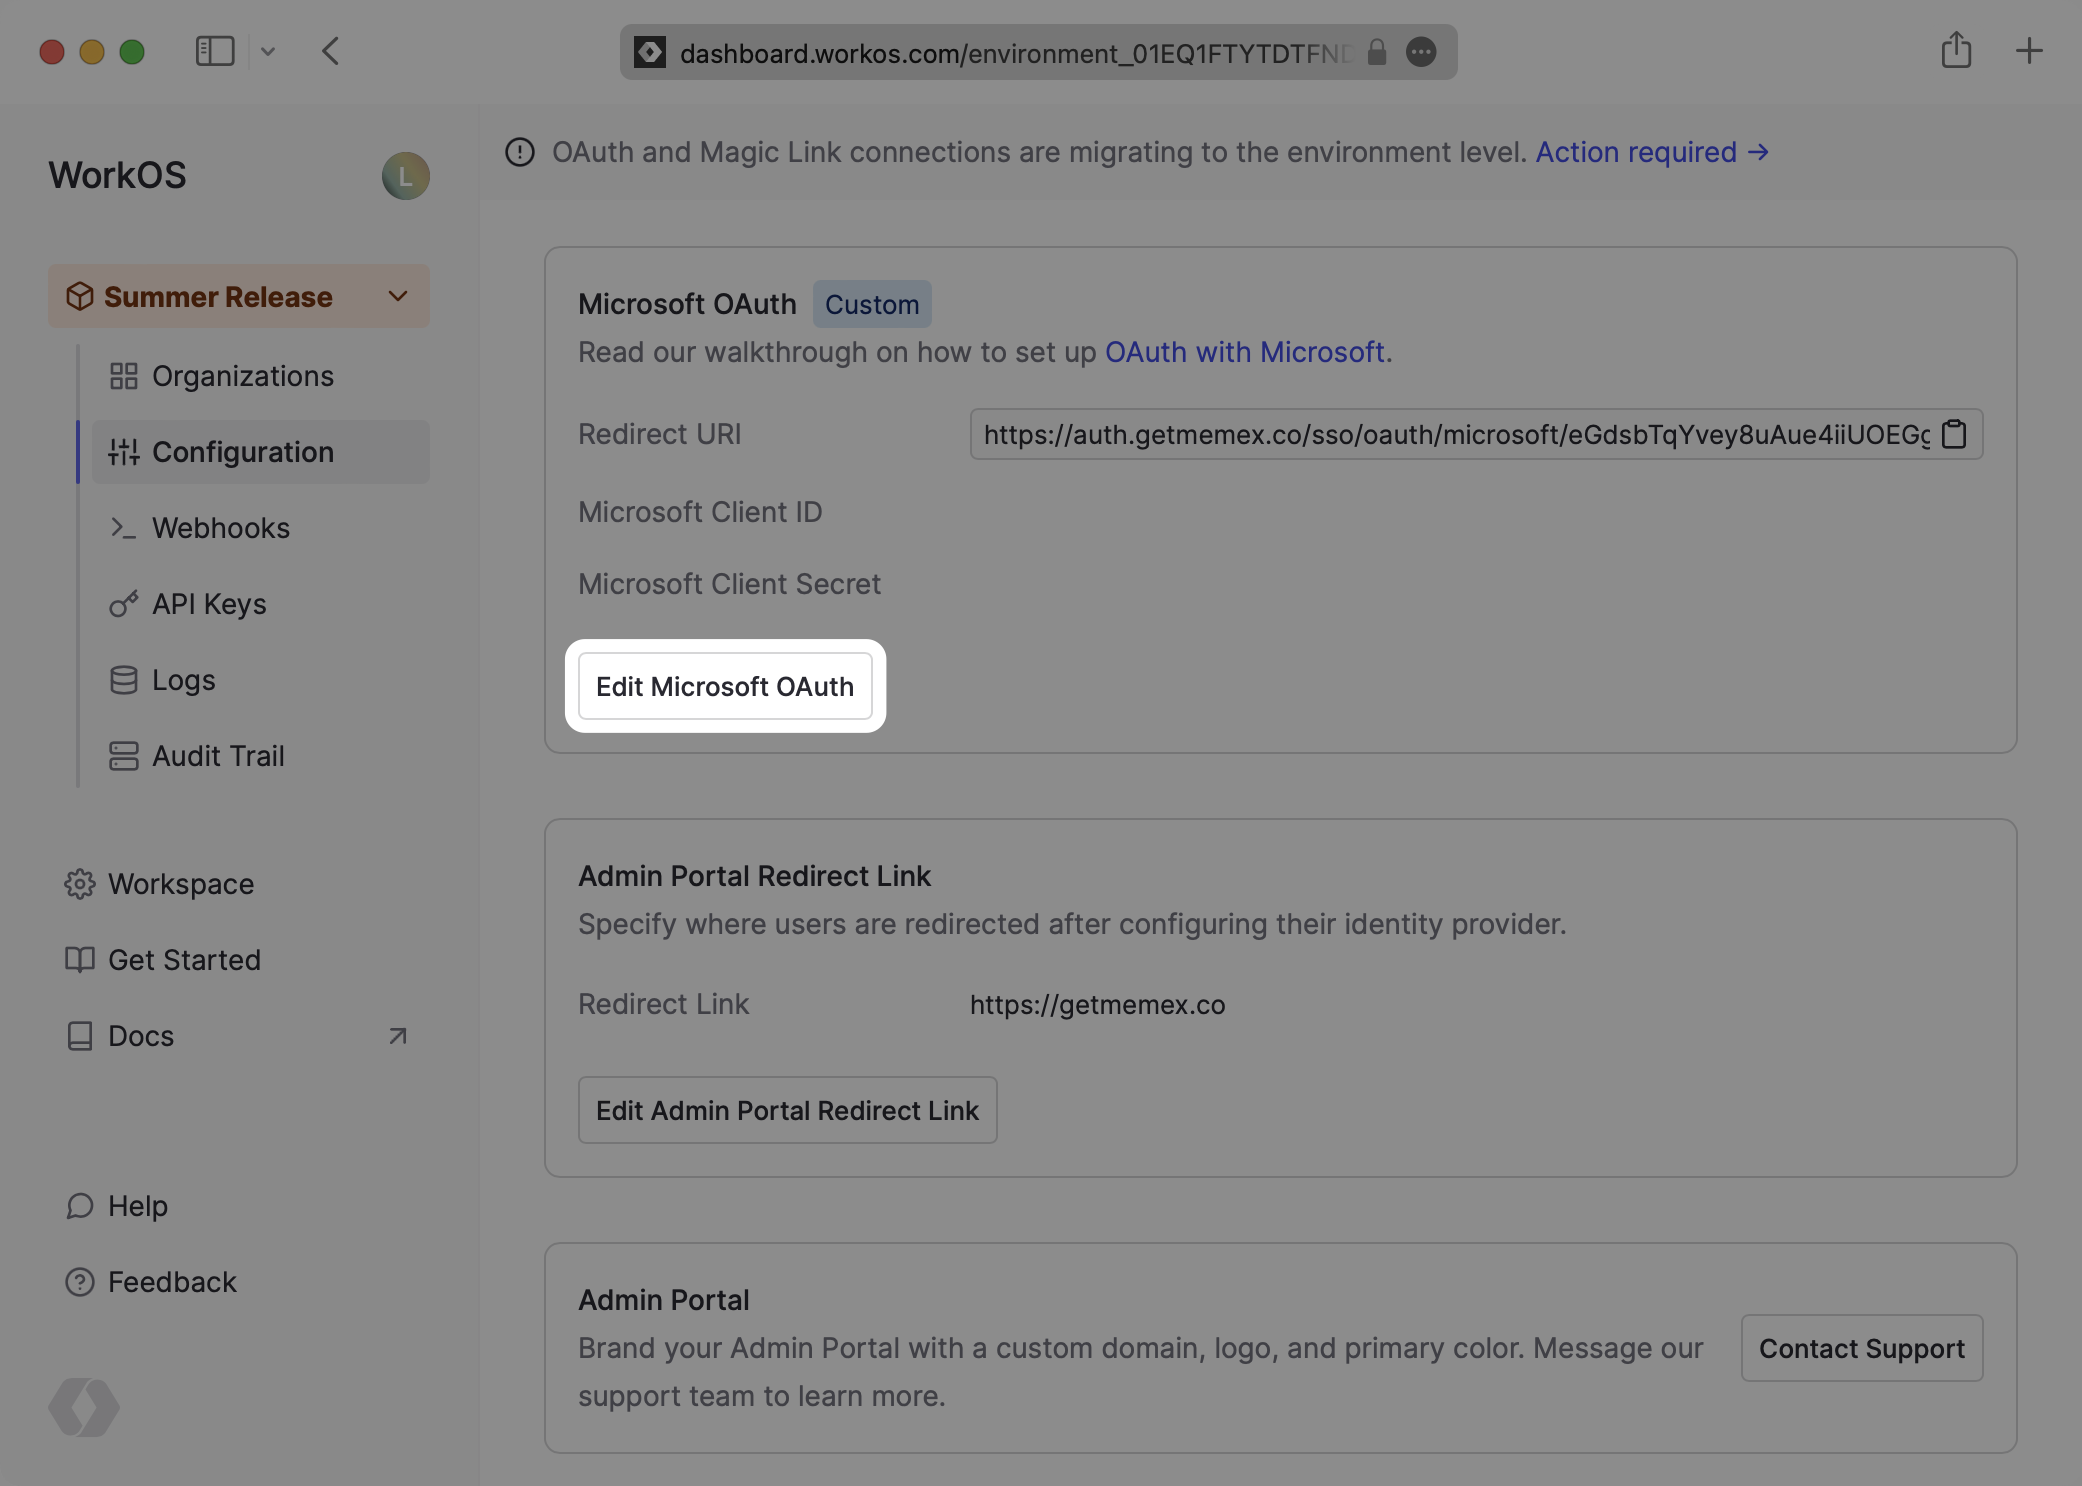Go to Webhooks in sidebar

tap(221, 528)
